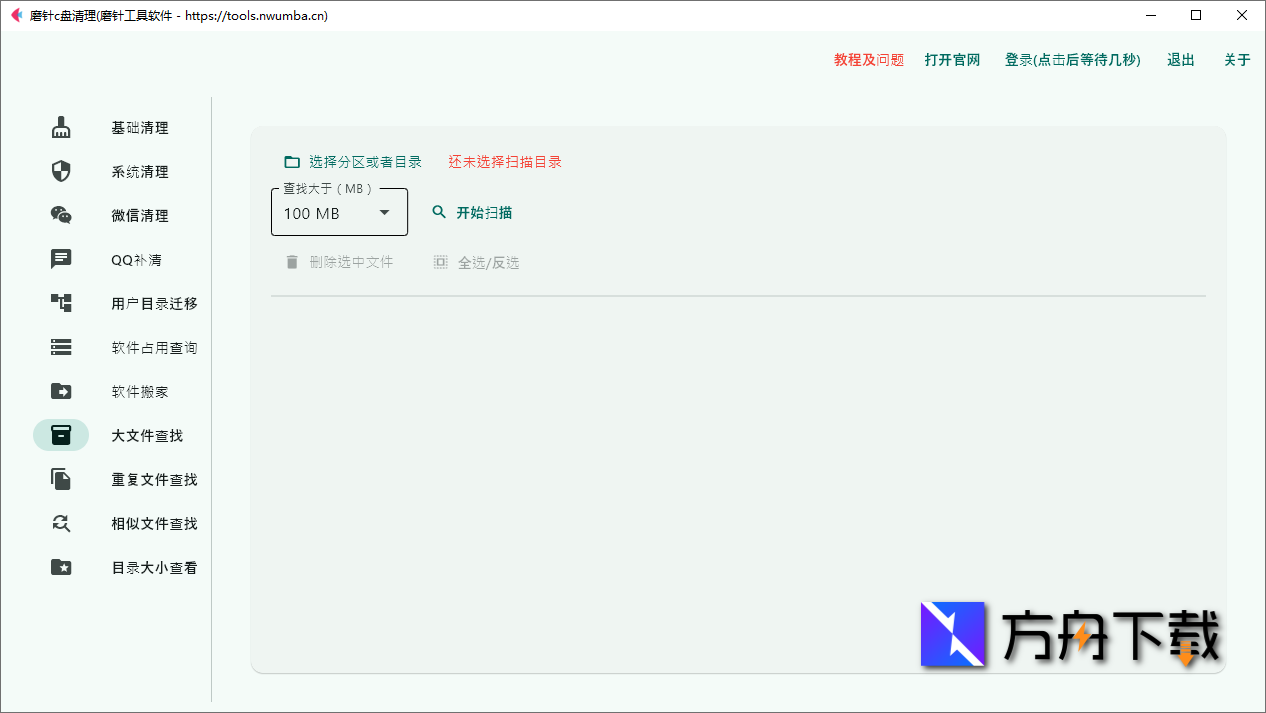Open the 教程及问题 help link

pyautogui.click(x=866, y=59)
